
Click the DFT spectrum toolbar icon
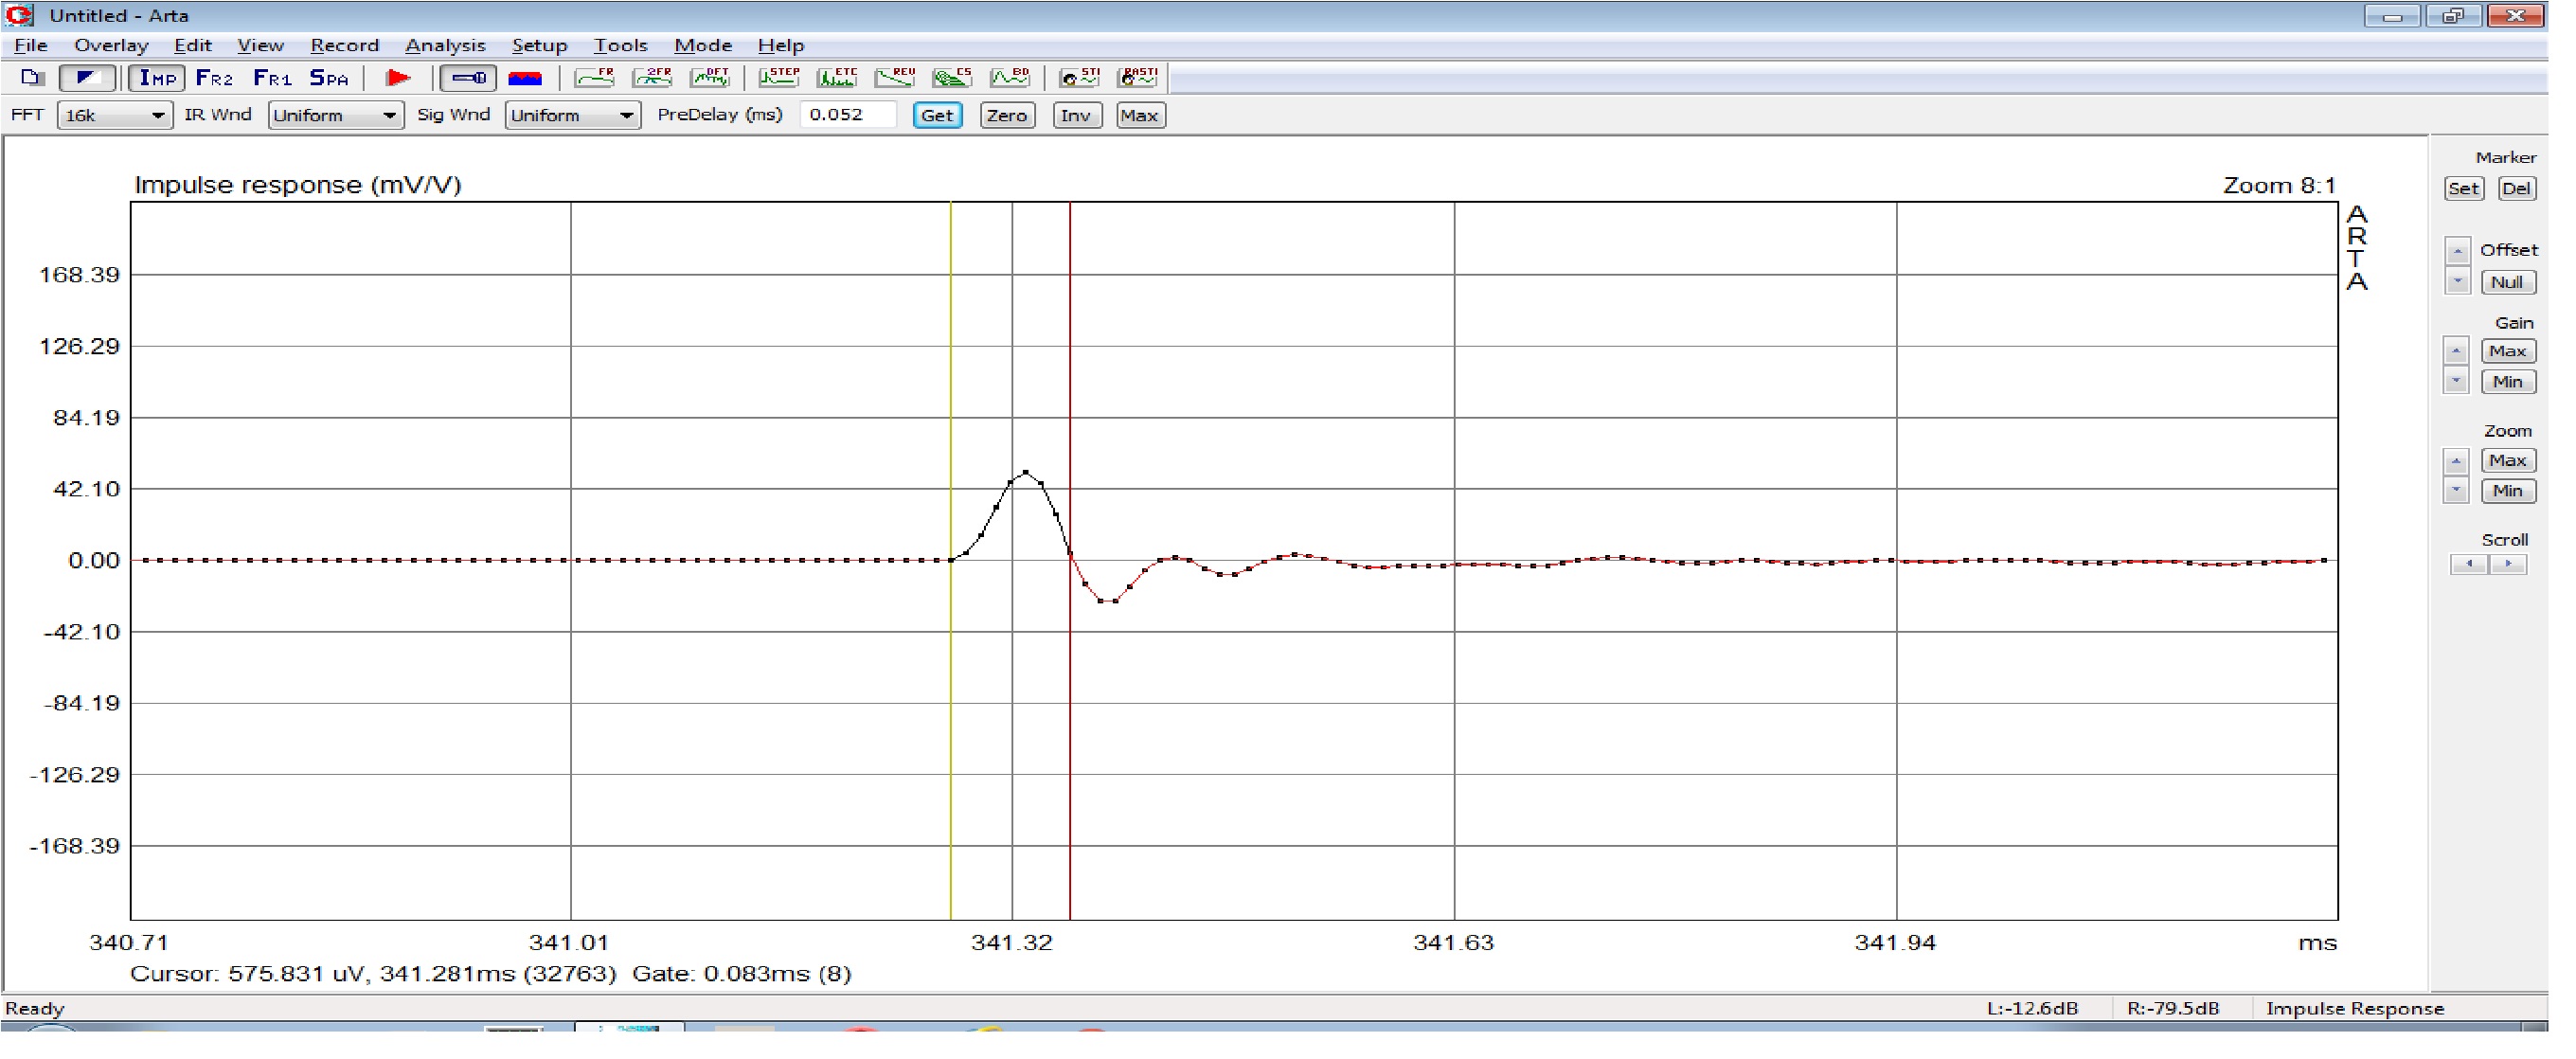coord(711,78)
